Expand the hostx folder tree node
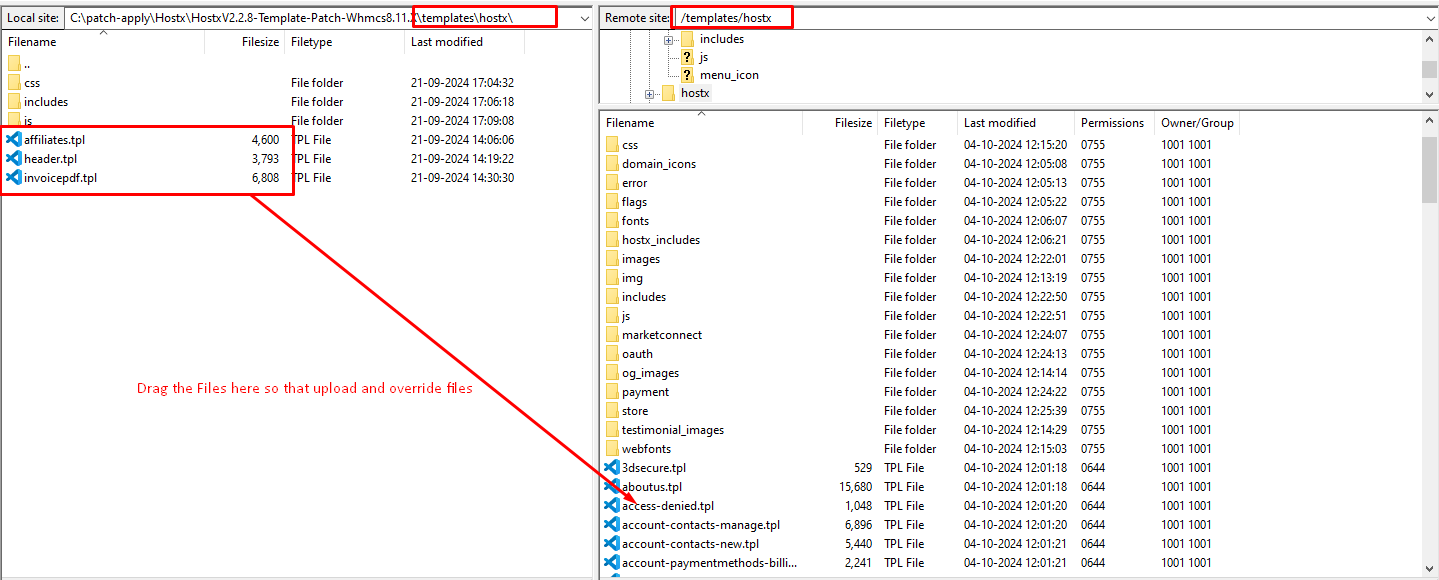Image resolution: width=1439 pixels, height=580 pixels. click(649, 94)
